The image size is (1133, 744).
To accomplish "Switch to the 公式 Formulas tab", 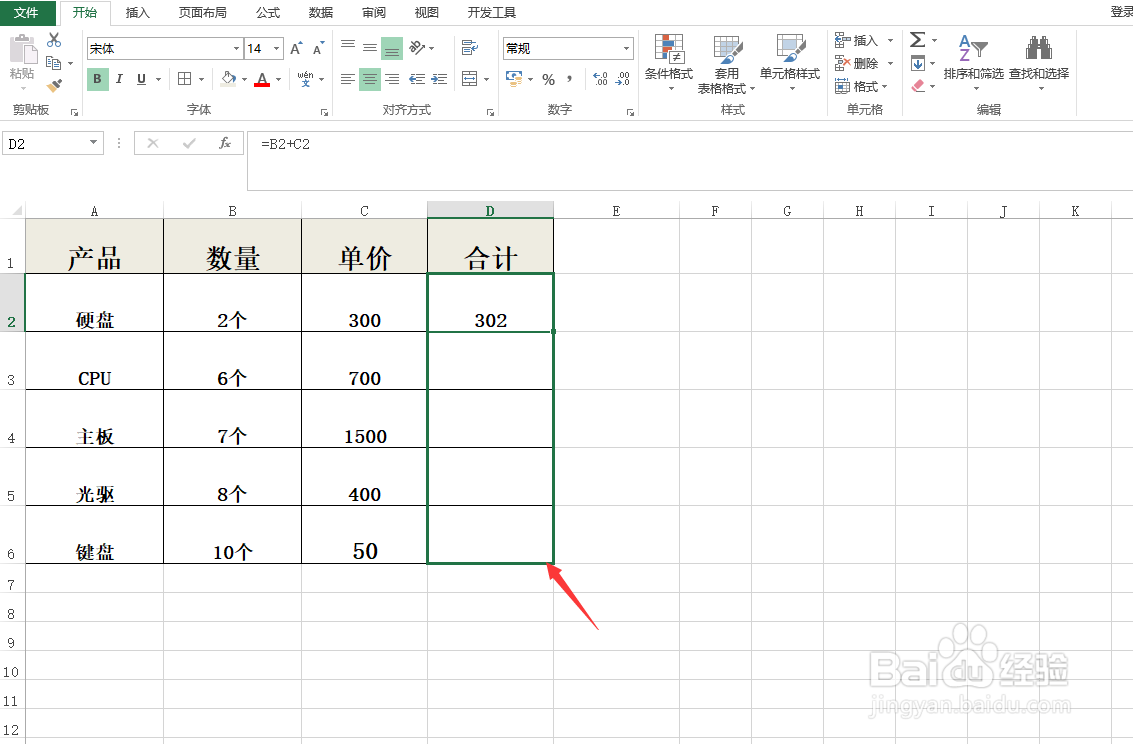I will tap(267, 12).
